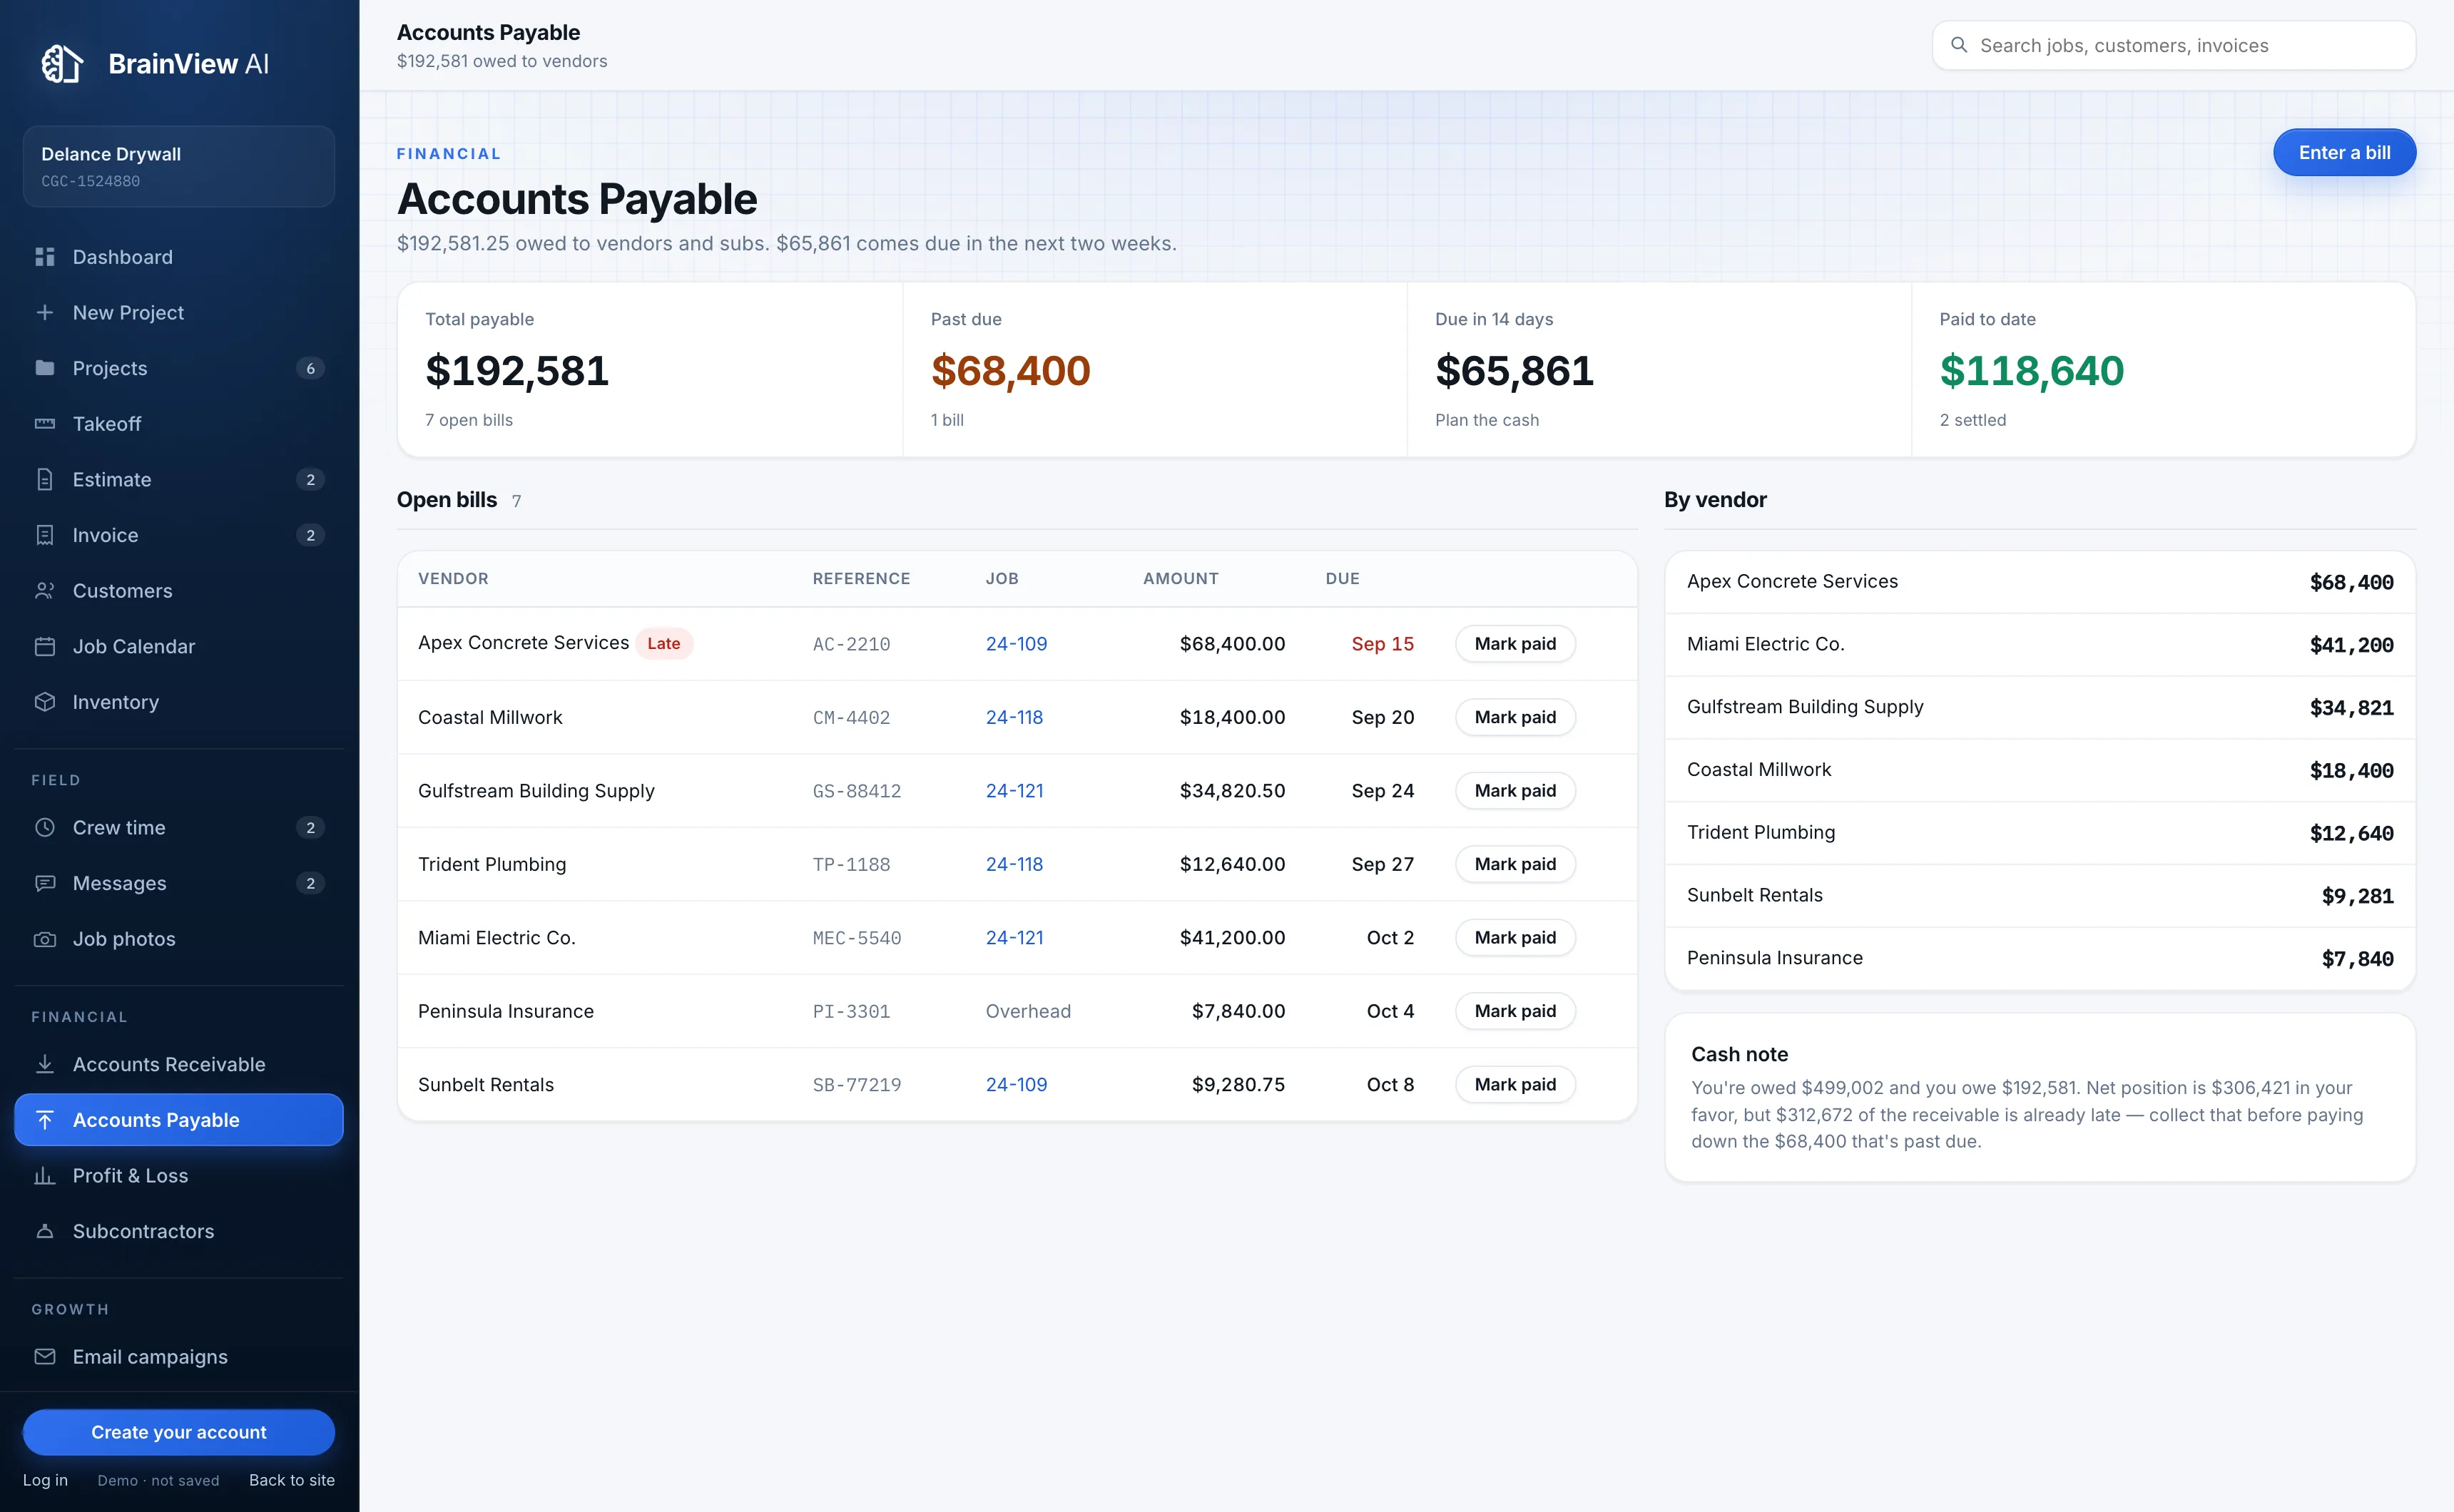2454x1512 pixels.
Task: Click the Back to site link
Action: (x=292, y=1480)
